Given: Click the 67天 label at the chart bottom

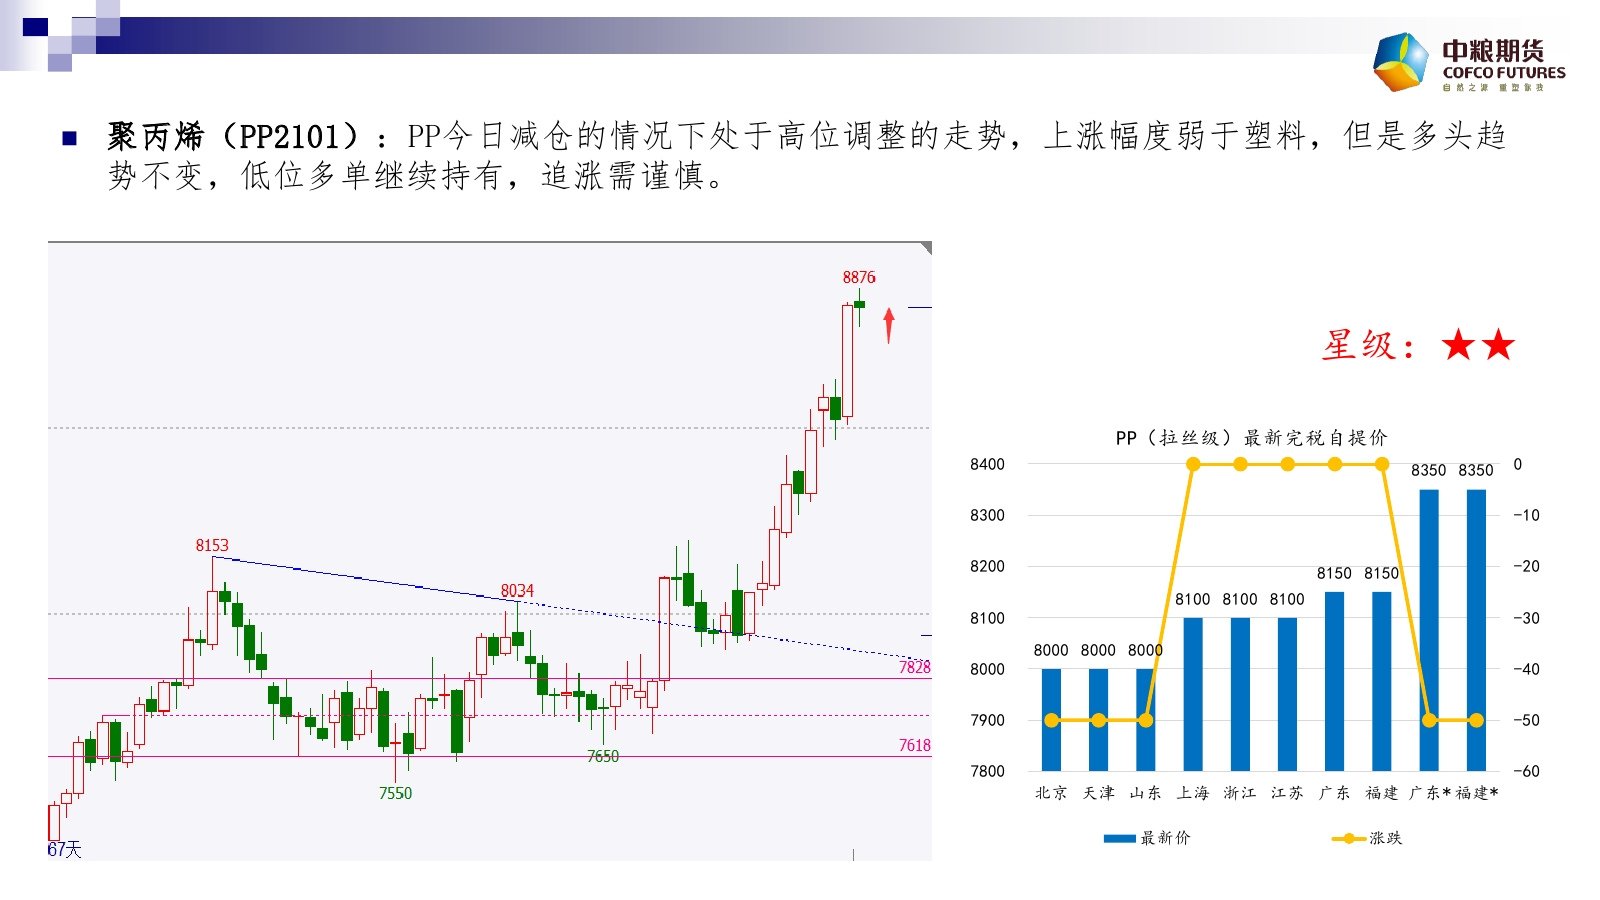Looking at the screenshot, I should coord(64,849).
